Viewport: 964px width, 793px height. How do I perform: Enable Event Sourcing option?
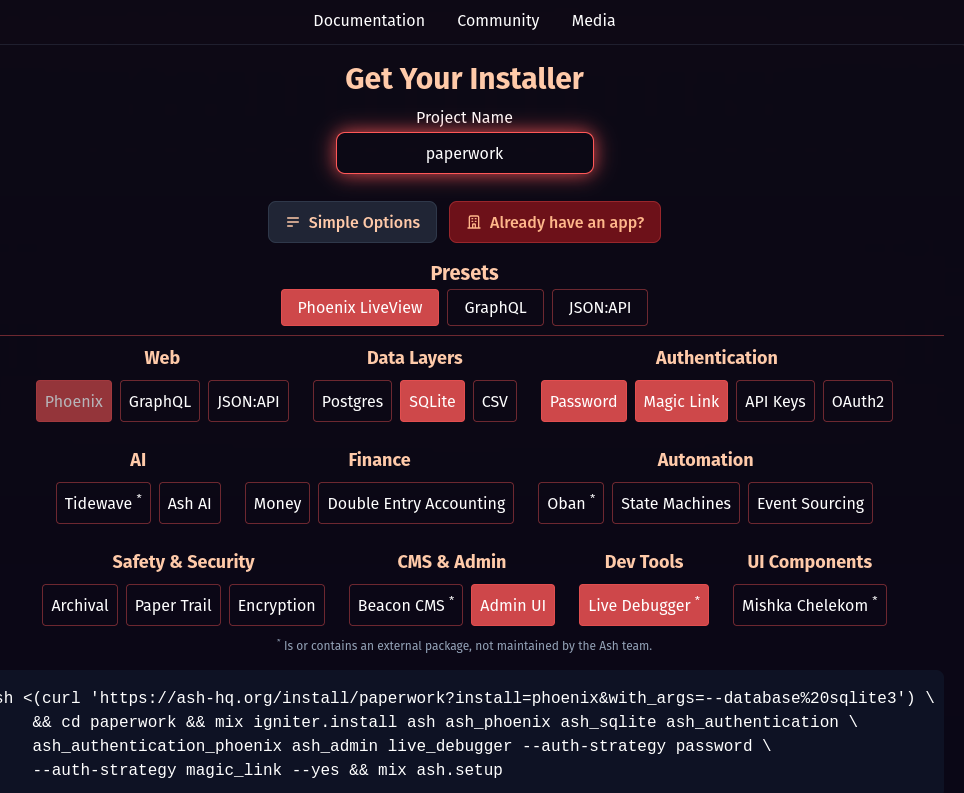click(810, 503)
